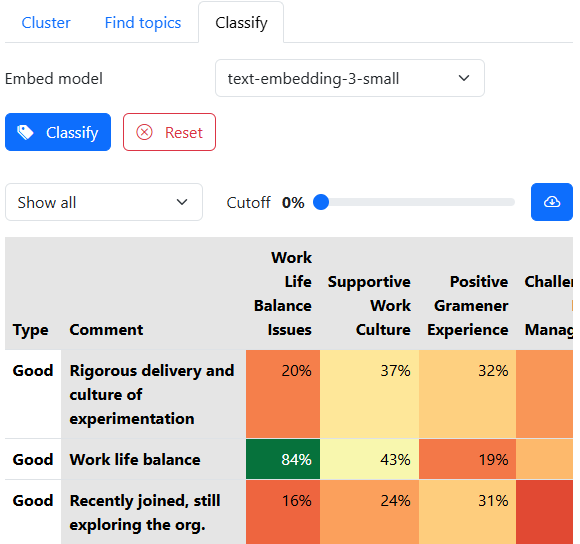
Task: Click the Cutoff 0% value label
Action: 293,202
